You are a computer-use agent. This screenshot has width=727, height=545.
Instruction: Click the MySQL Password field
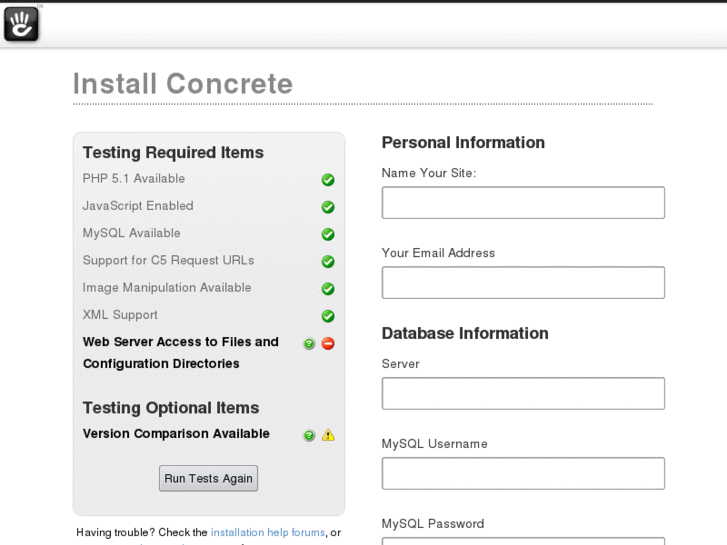523,541
